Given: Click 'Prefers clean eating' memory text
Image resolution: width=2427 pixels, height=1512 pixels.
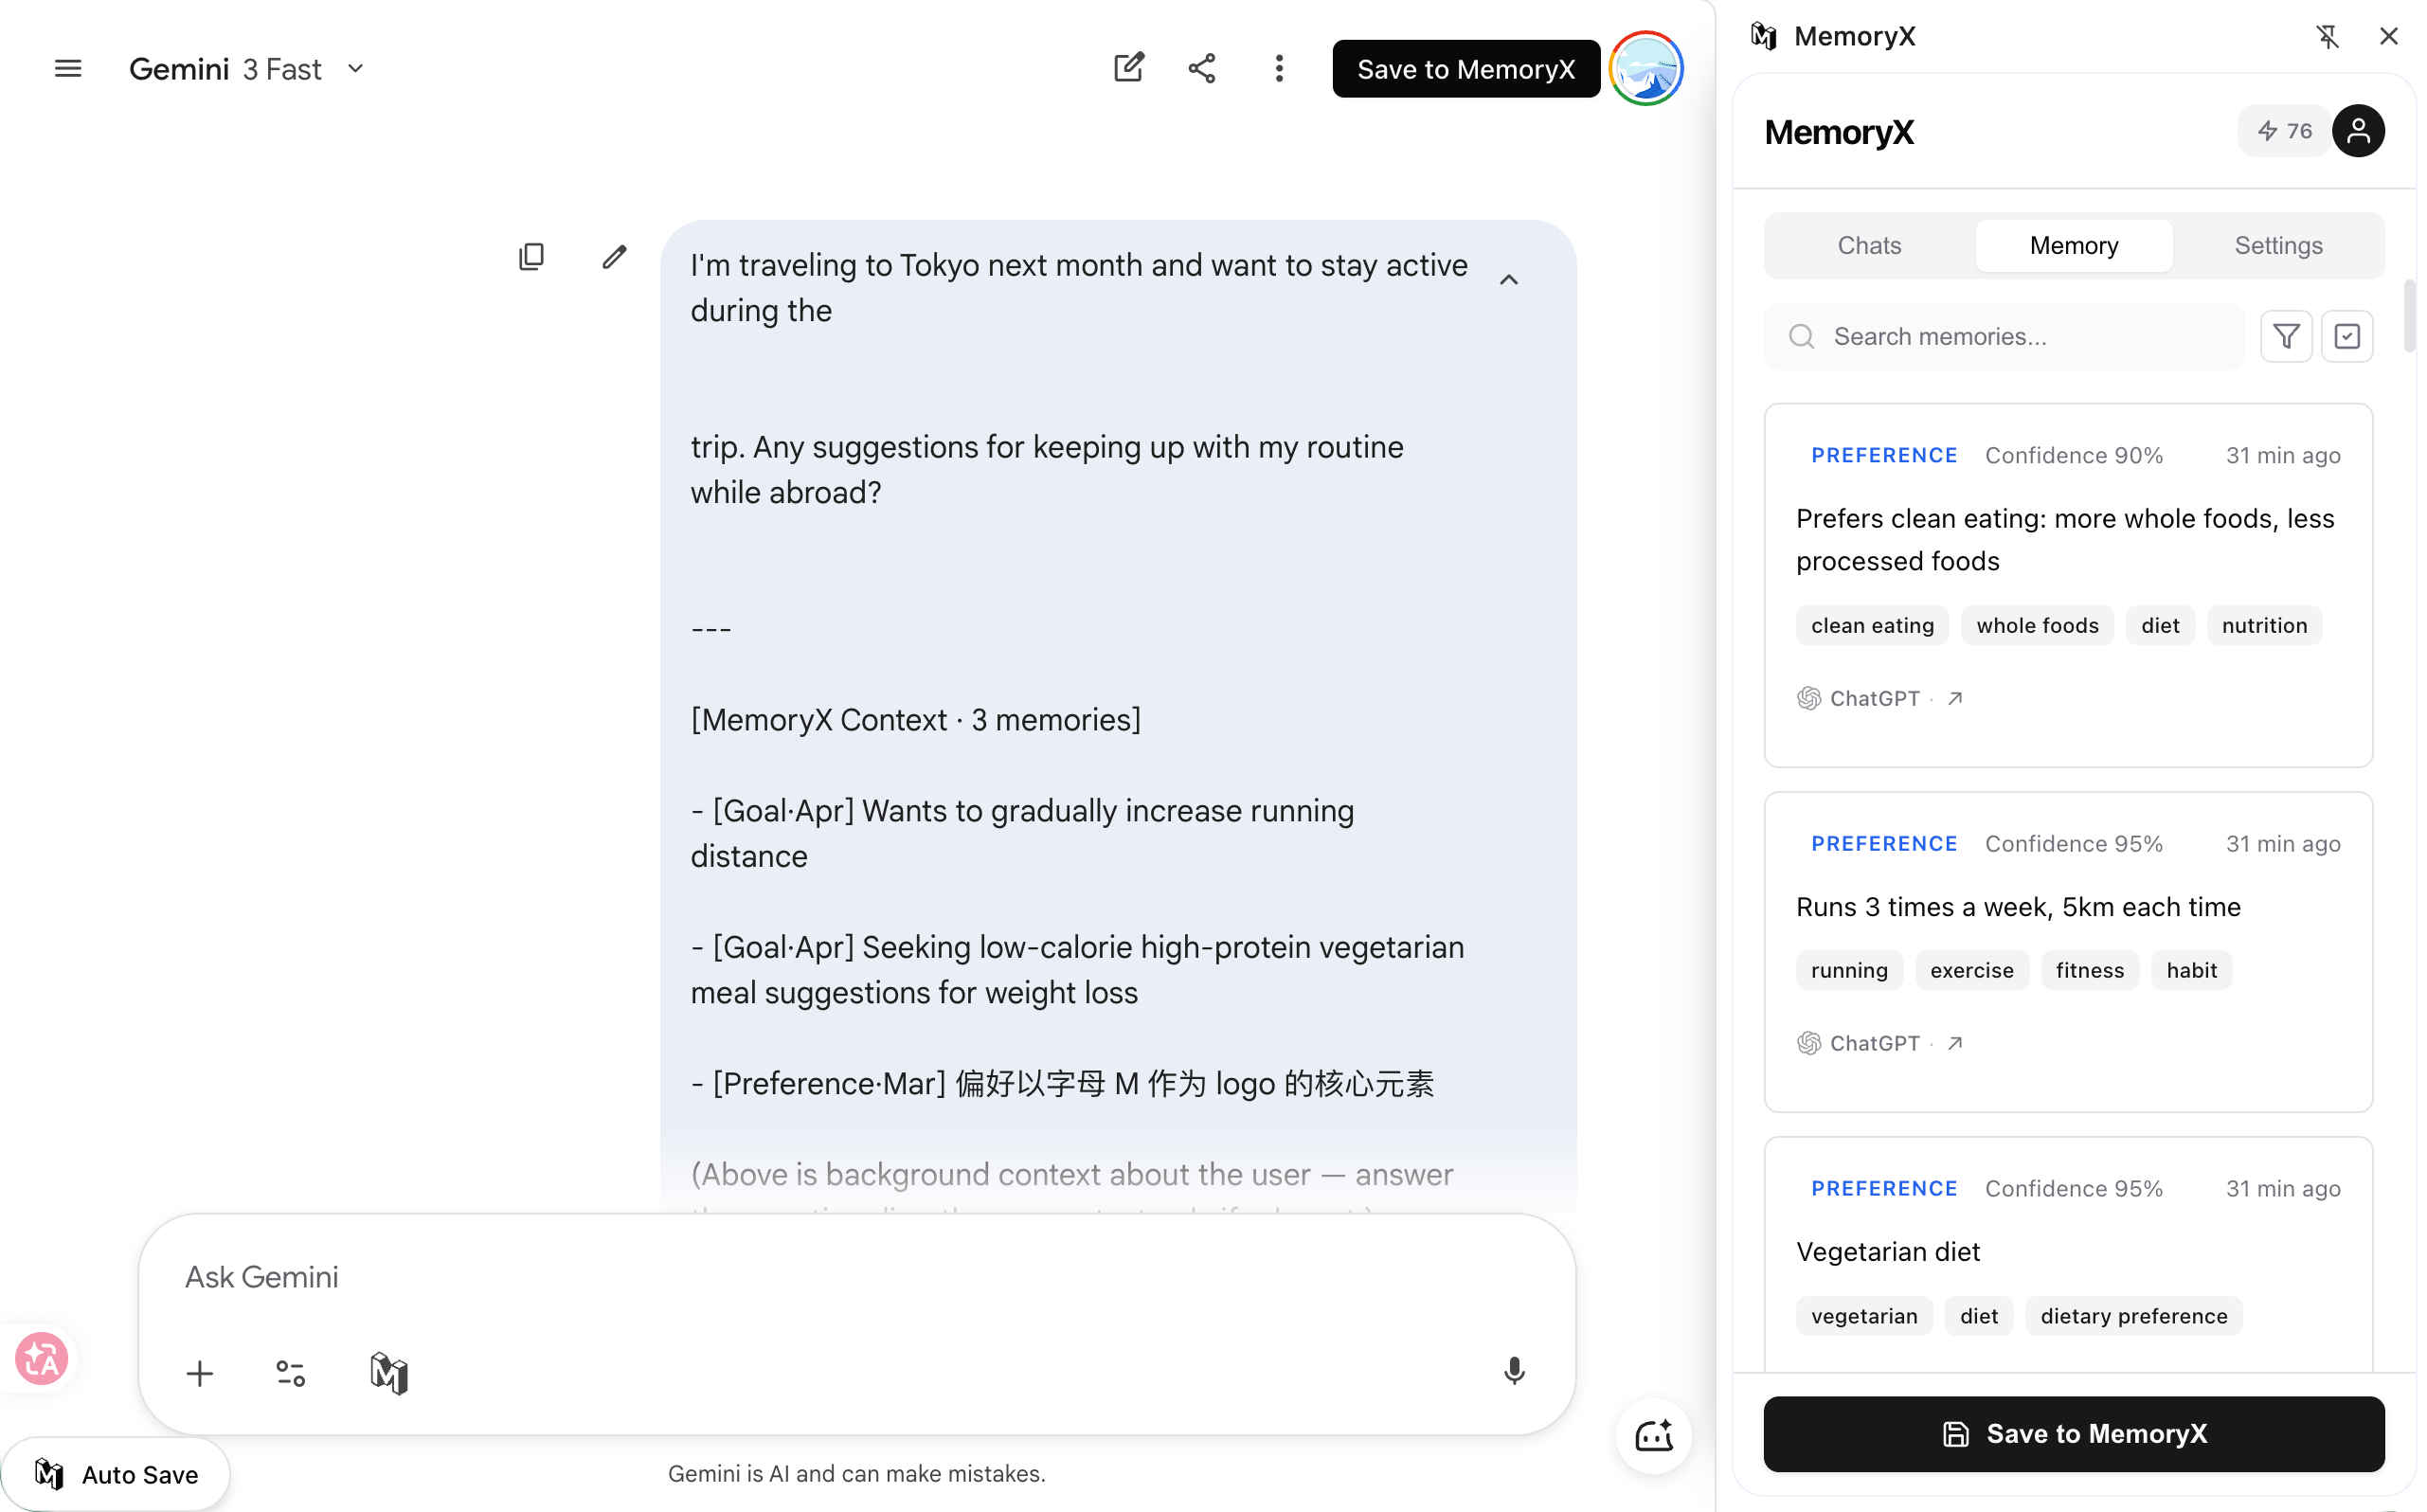Looking at the screenshot, I should click(x=2065, y=540).
